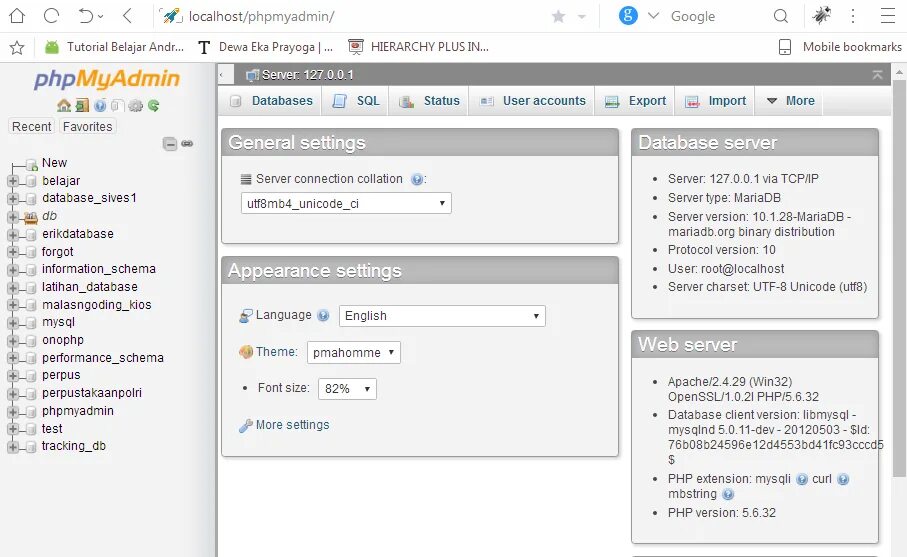Collapse all database tree items icon
The height and width of the screenshot is (557, 907).
point(170,144)
